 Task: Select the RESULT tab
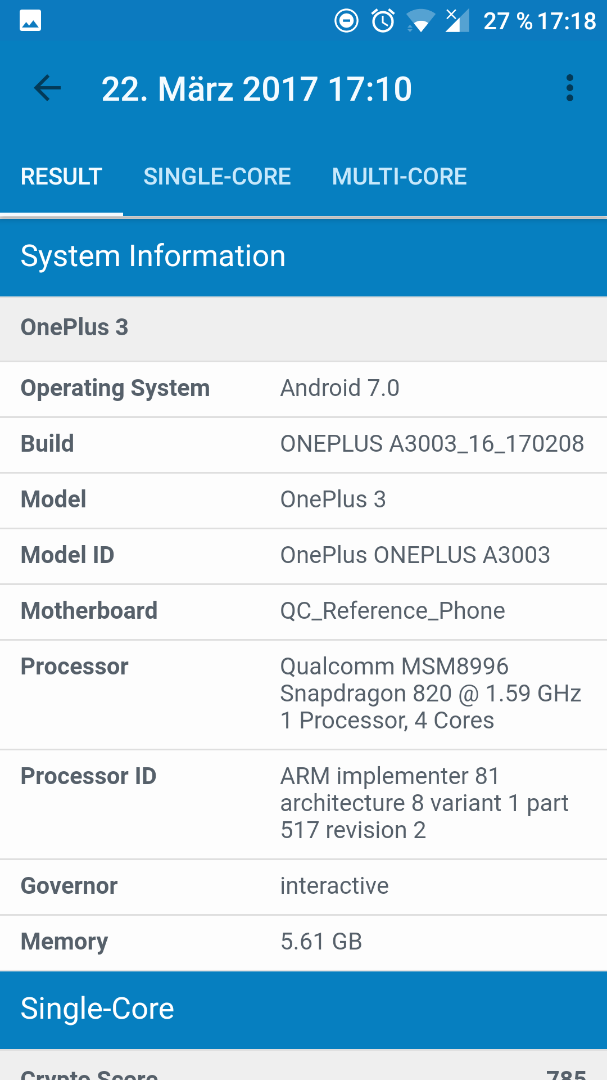(x=61, y=176)
